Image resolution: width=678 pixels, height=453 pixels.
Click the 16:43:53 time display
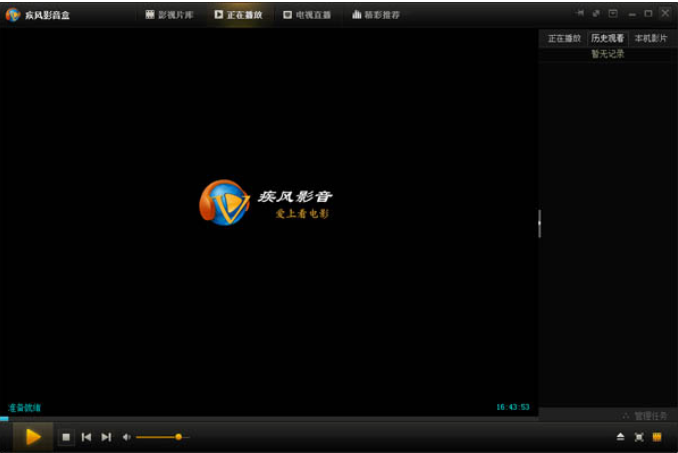(x=513, y=407)
